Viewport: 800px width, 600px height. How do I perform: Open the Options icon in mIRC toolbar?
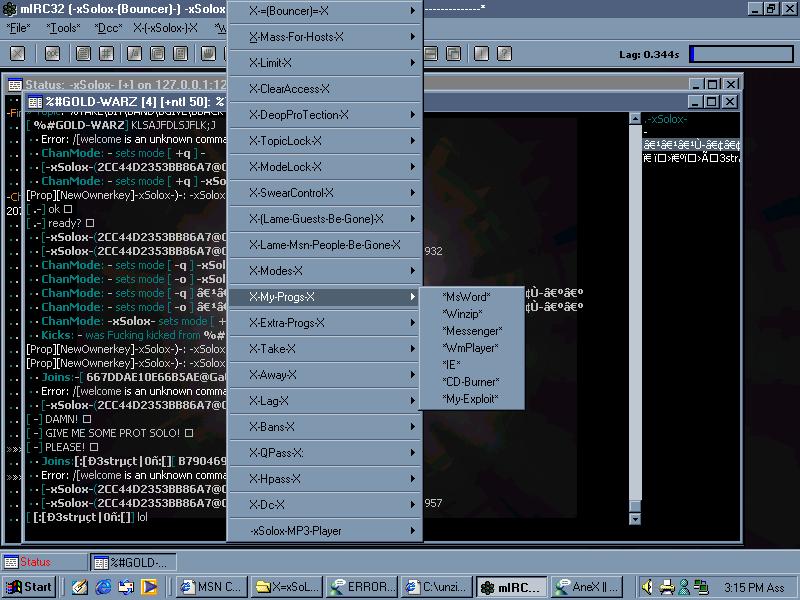(52, 54)
